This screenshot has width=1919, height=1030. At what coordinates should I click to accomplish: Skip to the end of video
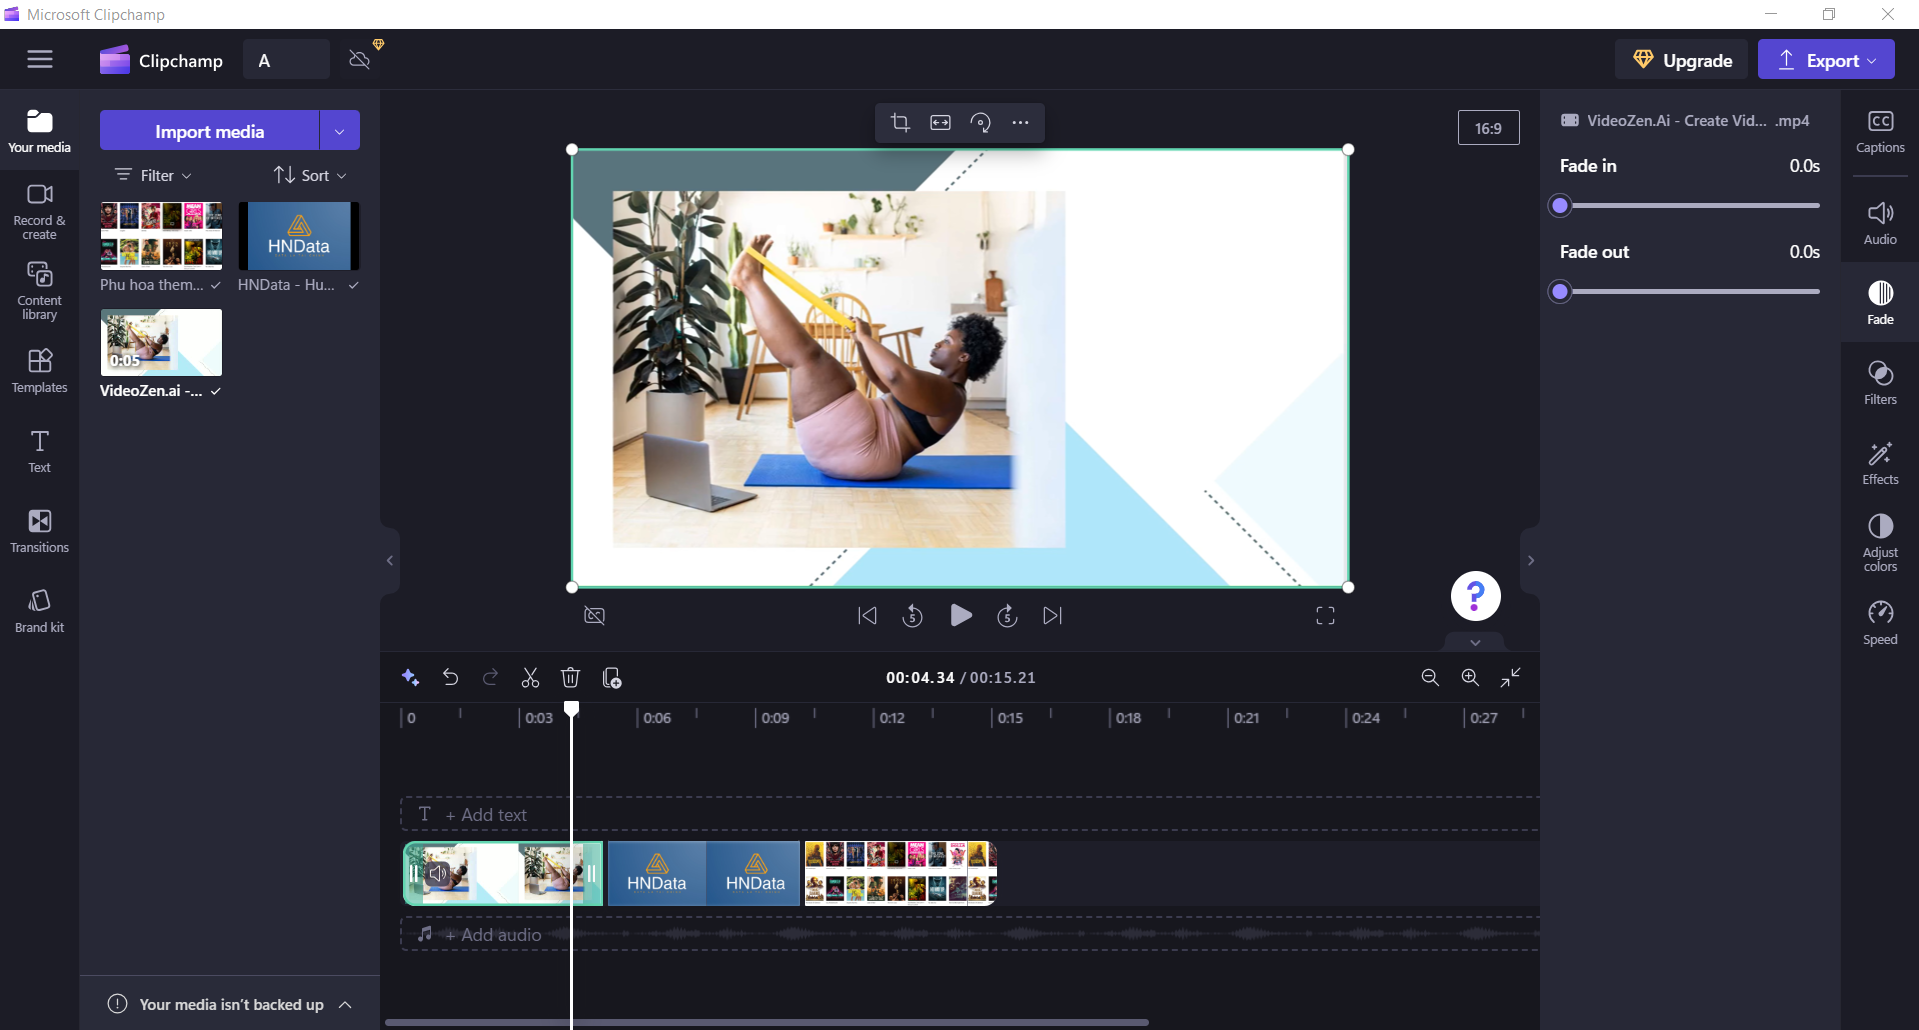(1052, 616)
